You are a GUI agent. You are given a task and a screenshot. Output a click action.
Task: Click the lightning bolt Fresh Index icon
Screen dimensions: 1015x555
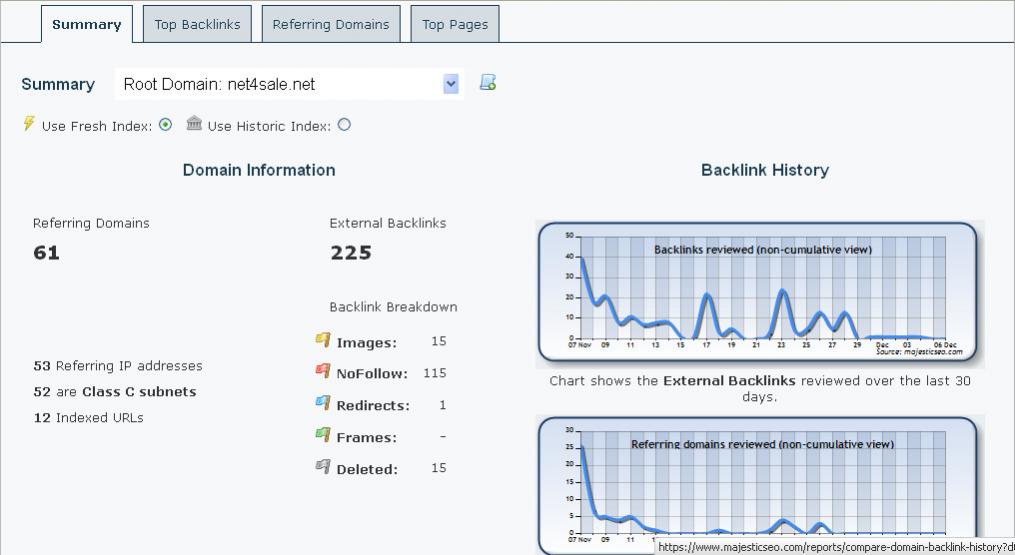pos(28,123)
